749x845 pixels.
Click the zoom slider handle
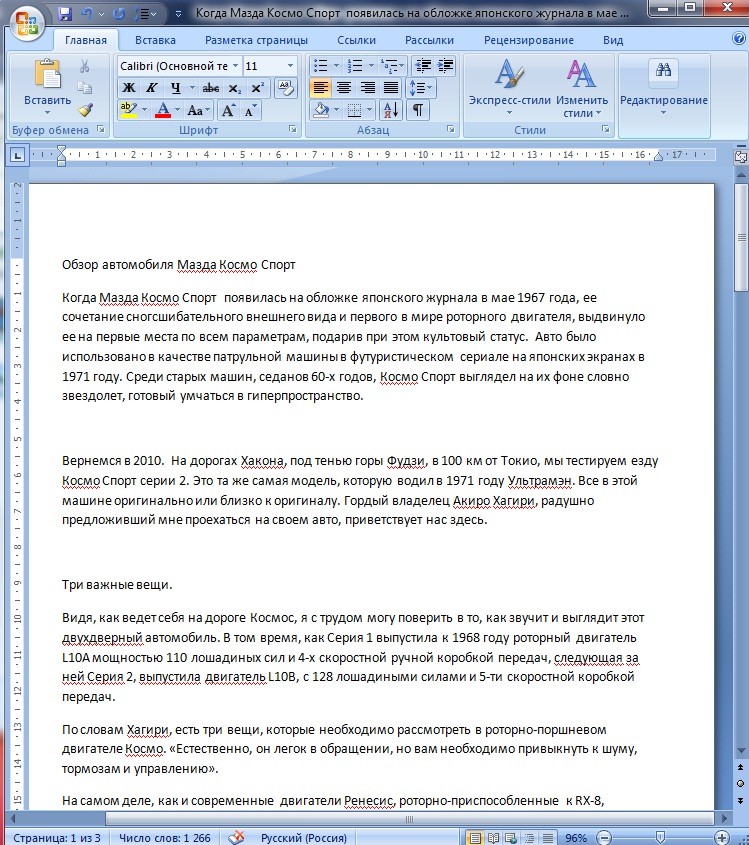point(660,837)
